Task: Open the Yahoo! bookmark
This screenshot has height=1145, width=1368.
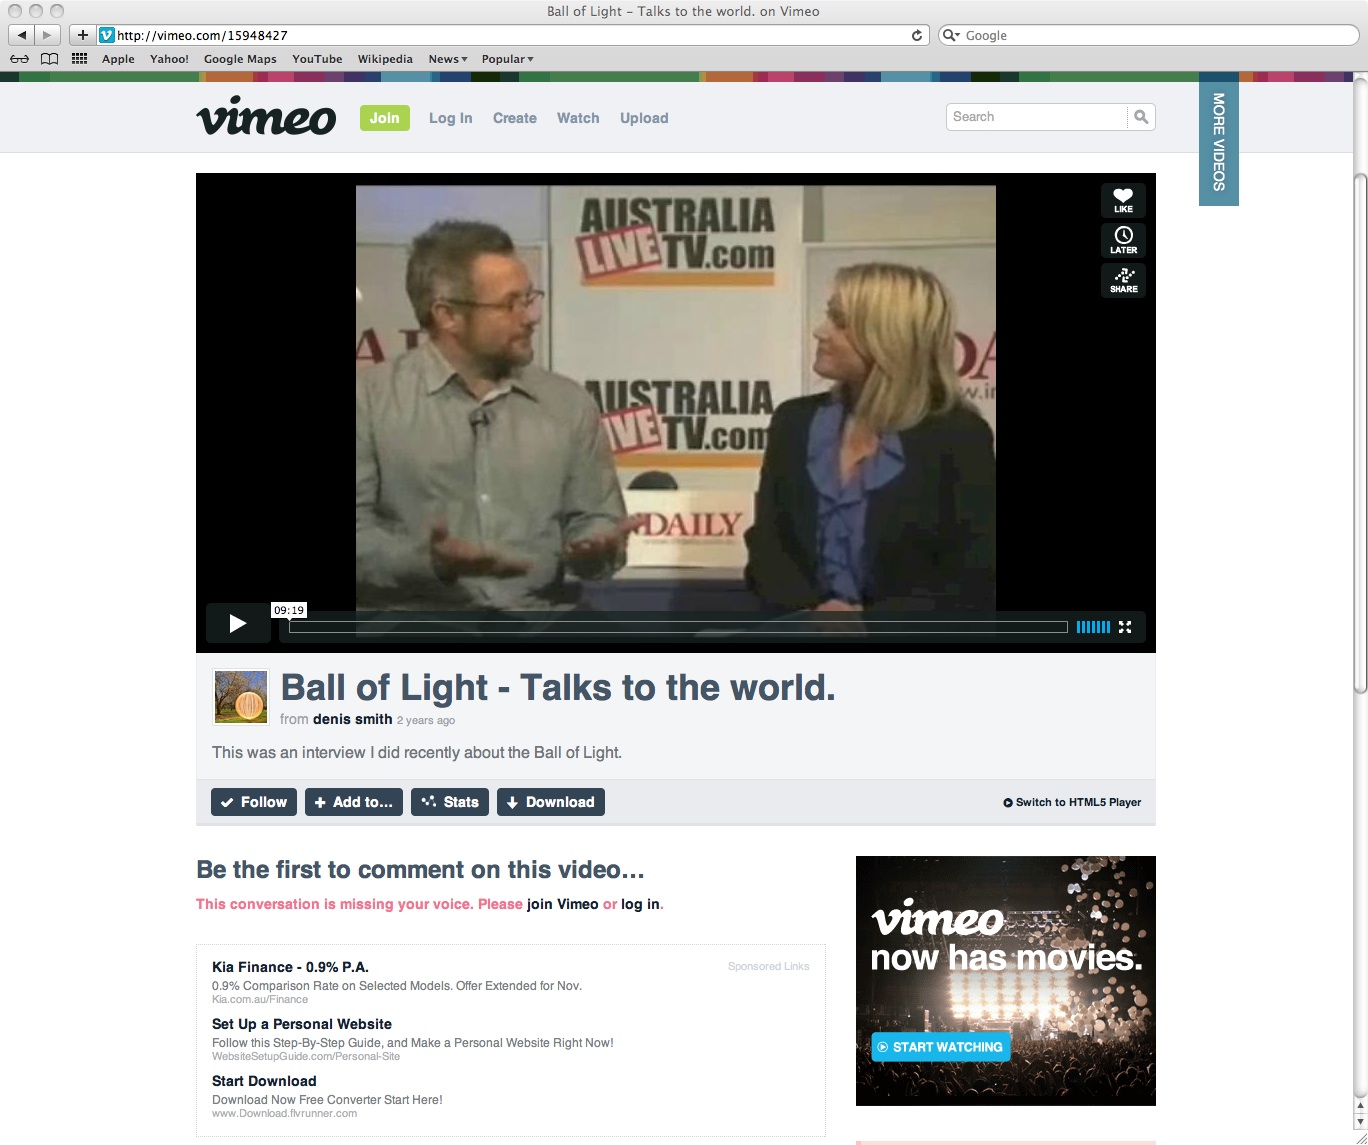Action: click(169, 59)
